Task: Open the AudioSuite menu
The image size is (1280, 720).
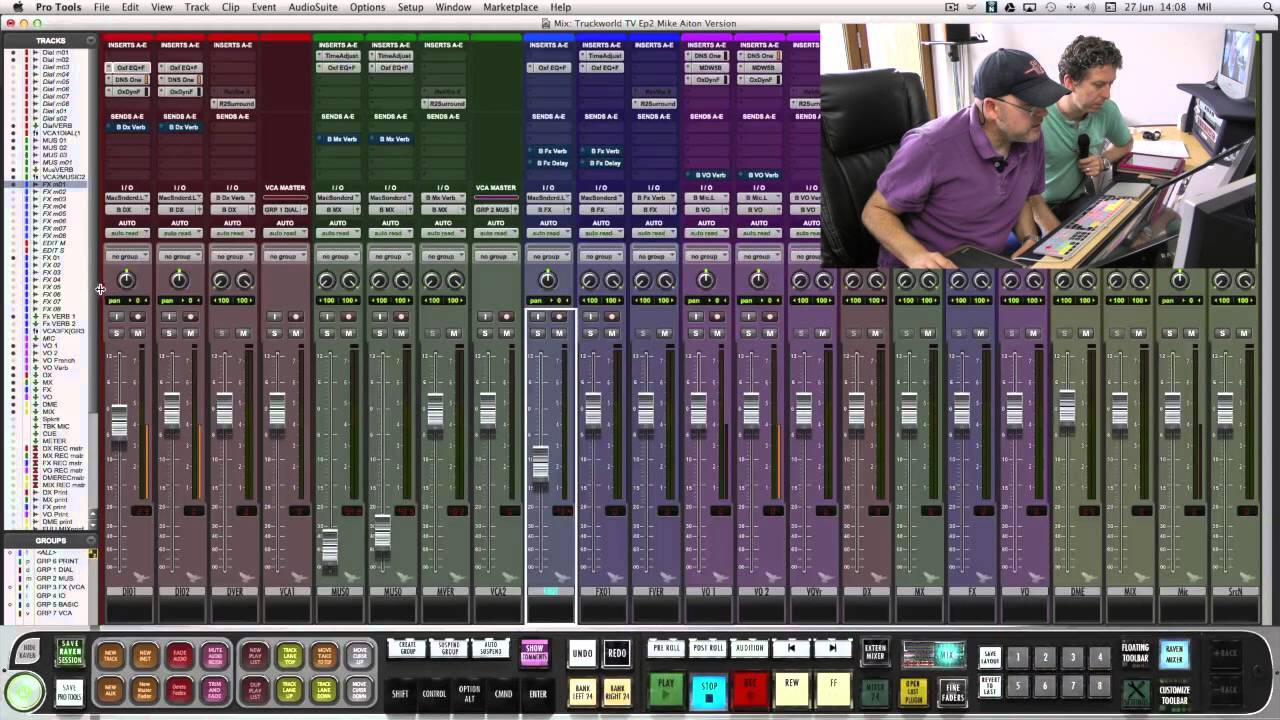Action: [313, 7]
